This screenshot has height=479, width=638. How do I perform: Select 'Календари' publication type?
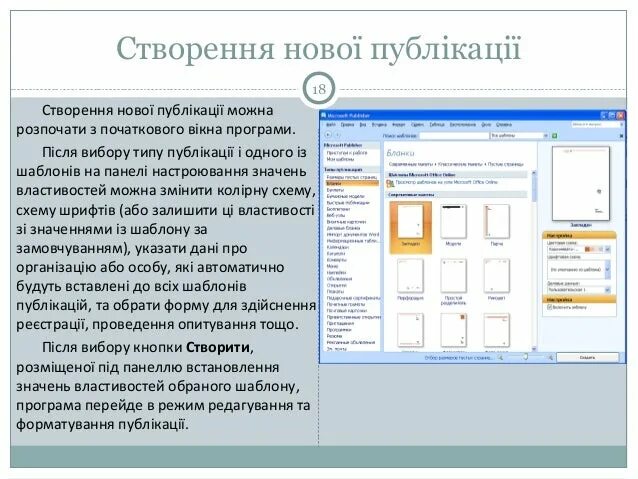point(338,247)
